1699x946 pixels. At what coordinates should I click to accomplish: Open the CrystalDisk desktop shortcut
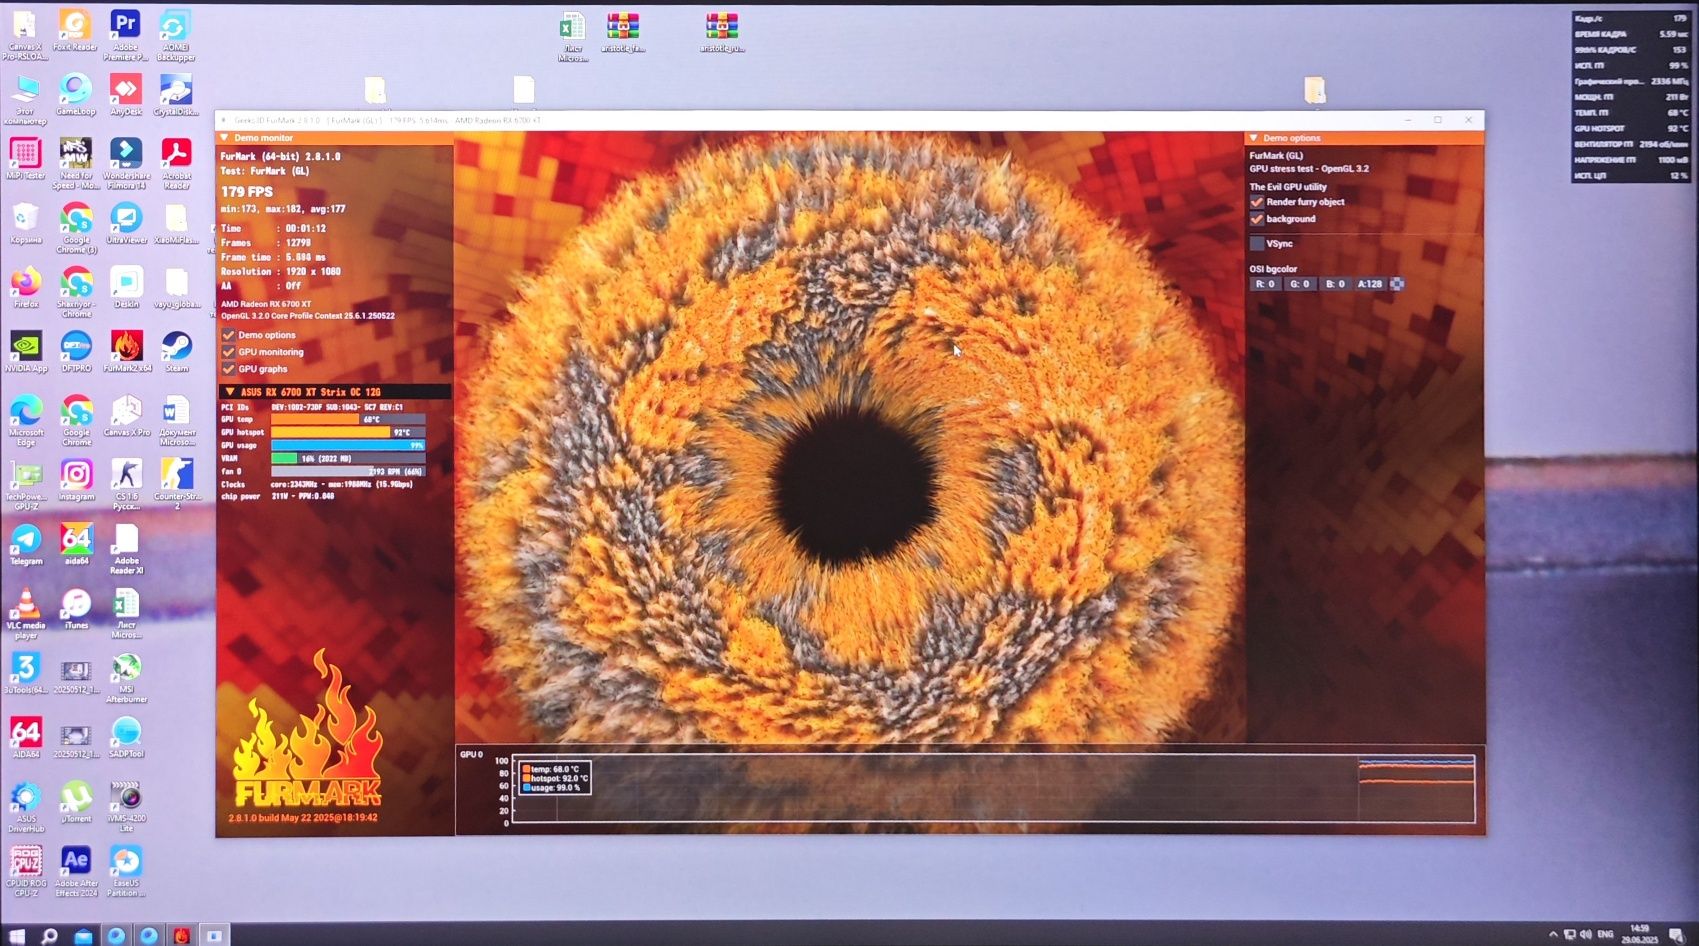(176, 94)
